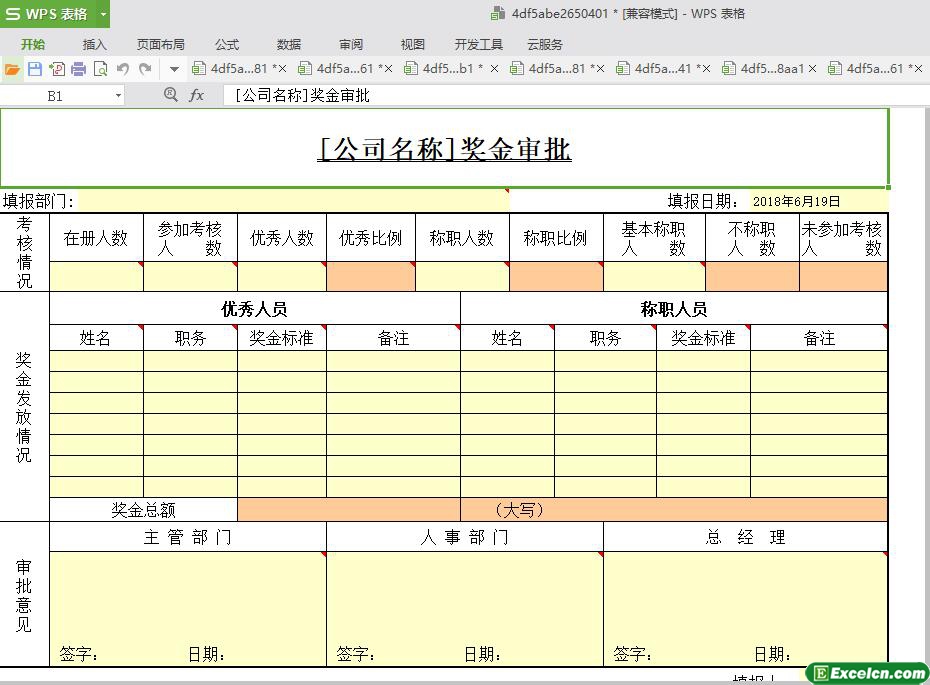Select the orange 优秀比例 value cell

coord(371,277)
